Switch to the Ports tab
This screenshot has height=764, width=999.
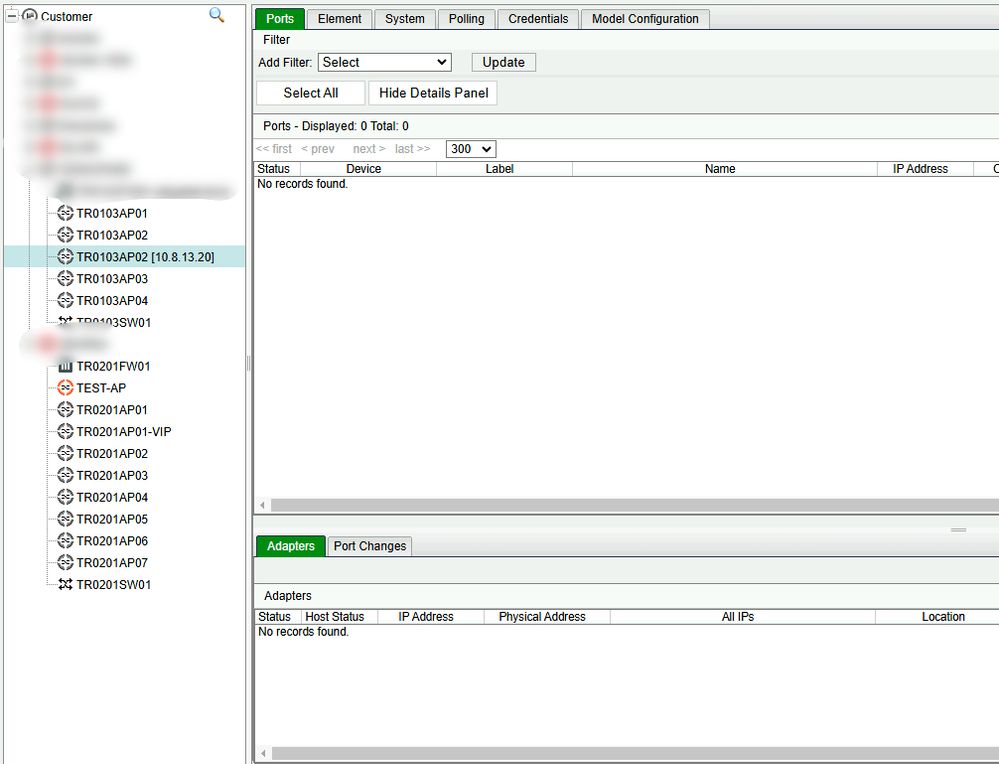tap(280, 18)
